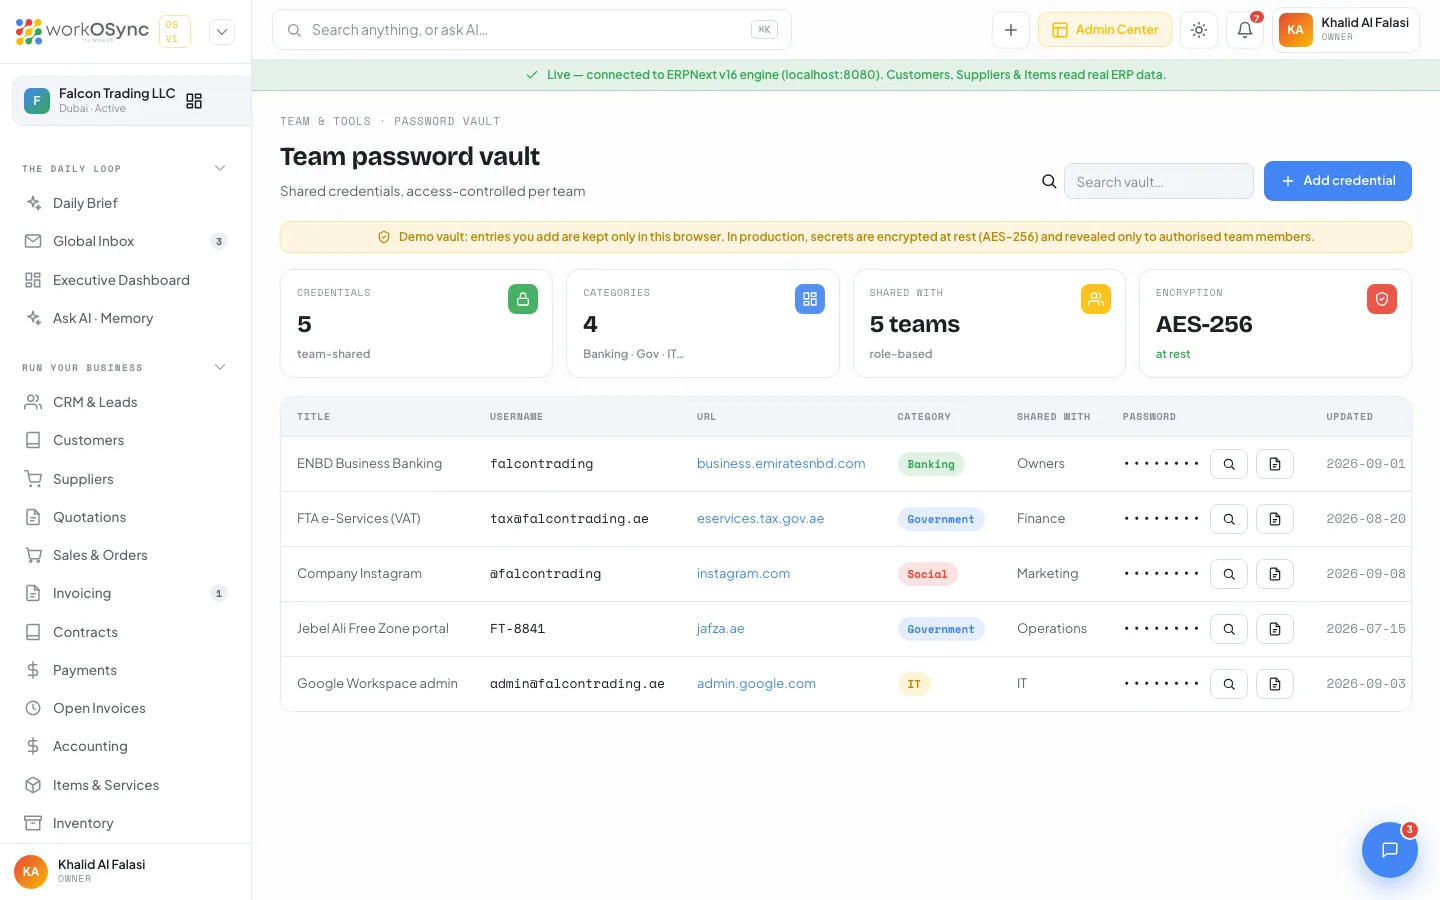Reveal password for FTA e-Services (VAT)
1440x900 pixels.
(x=1229, y=519)
